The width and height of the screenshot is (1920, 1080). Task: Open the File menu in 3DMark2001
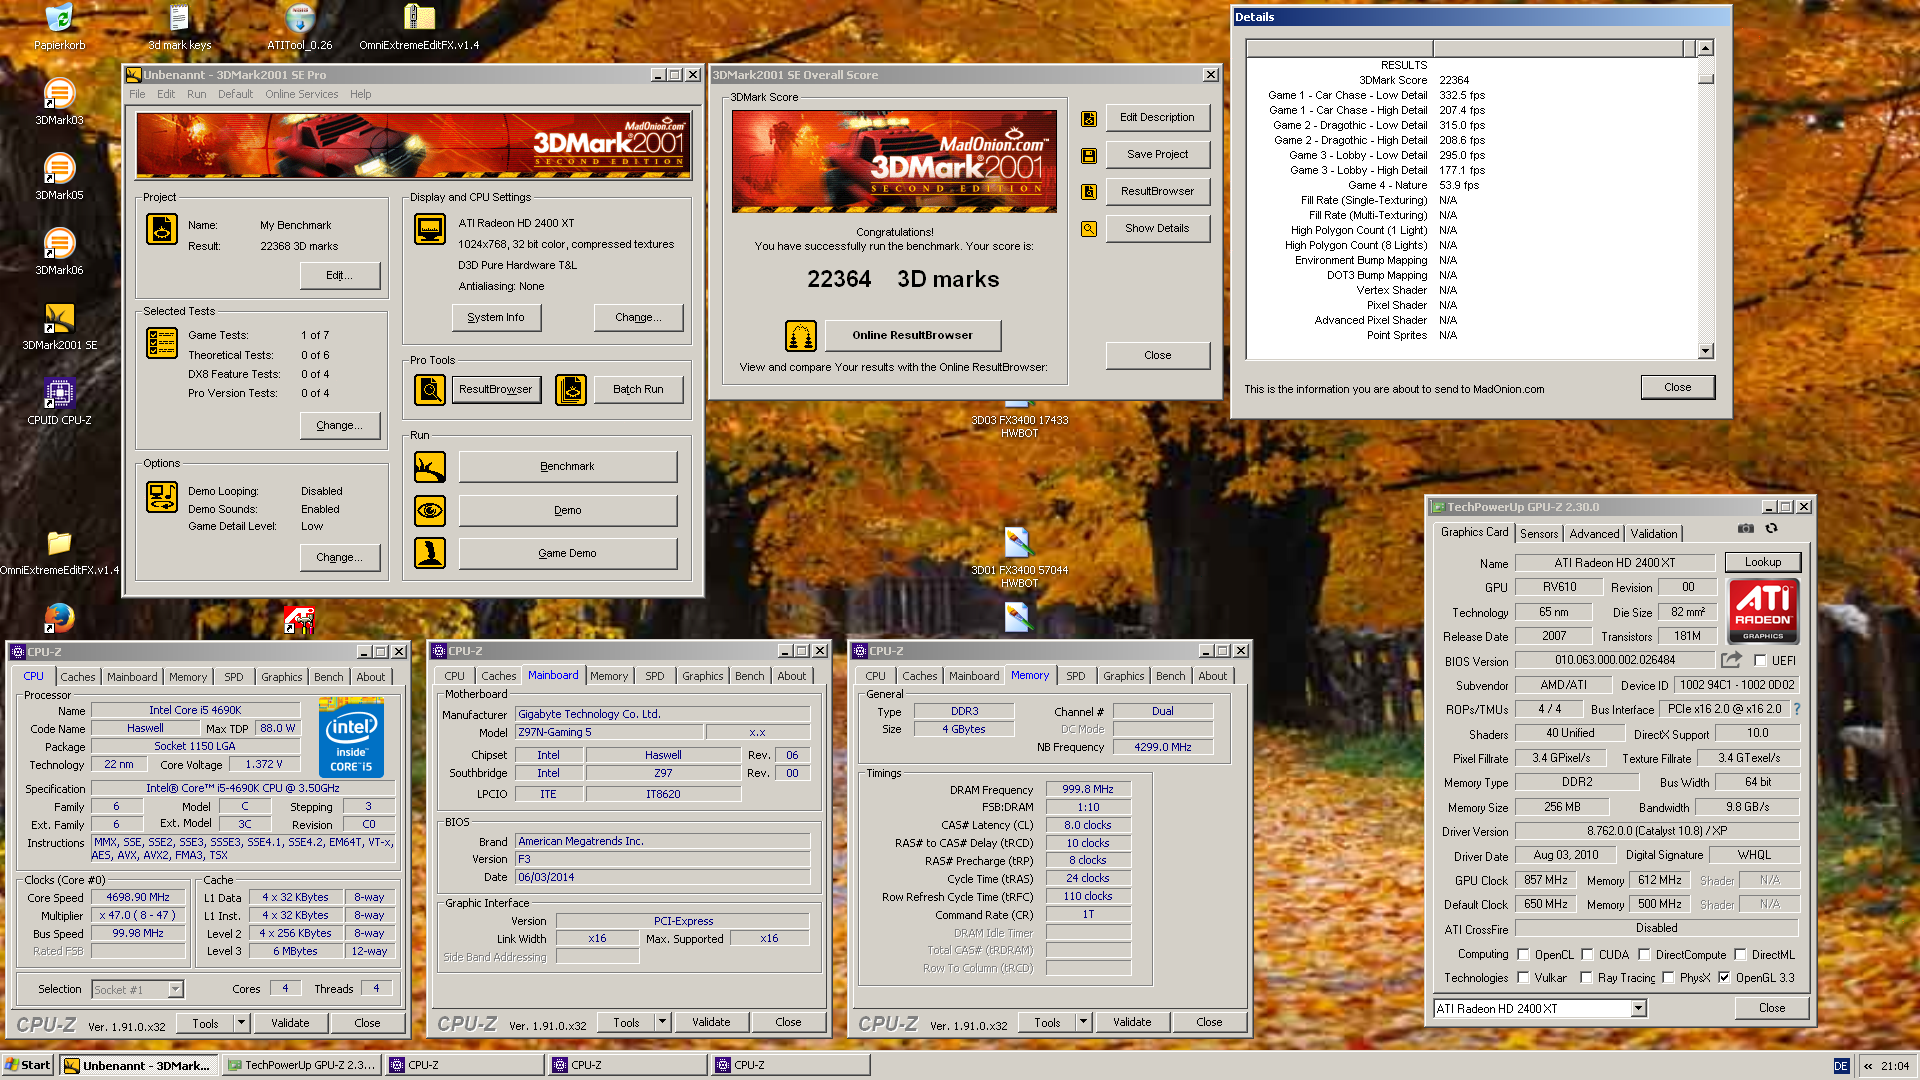pos(137,94)
